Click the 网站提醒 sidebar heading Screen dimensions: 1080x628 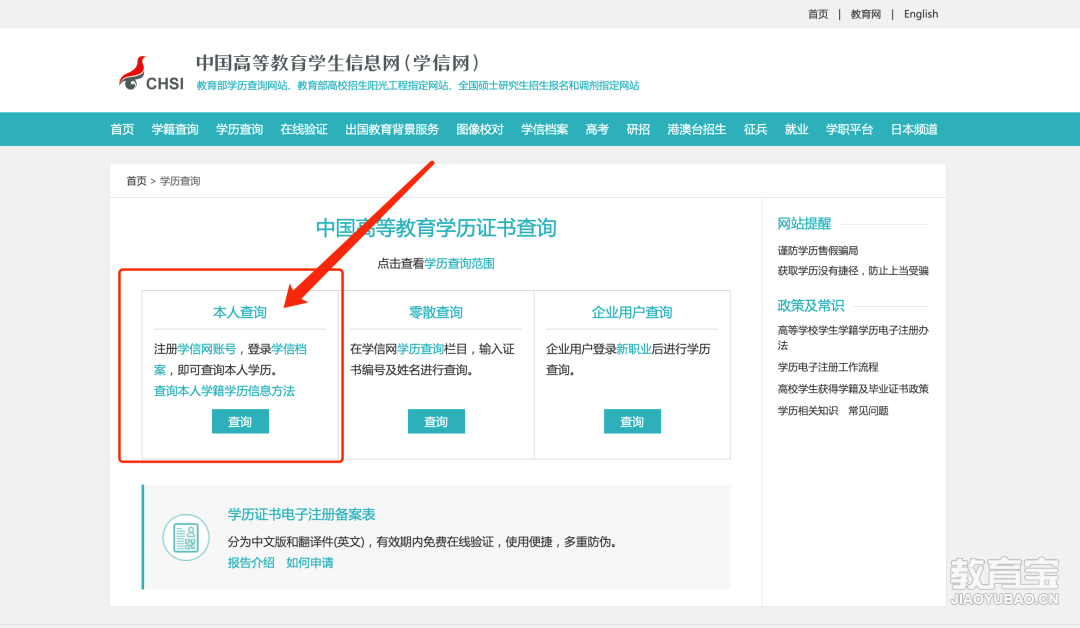click(x=804, y=224)
